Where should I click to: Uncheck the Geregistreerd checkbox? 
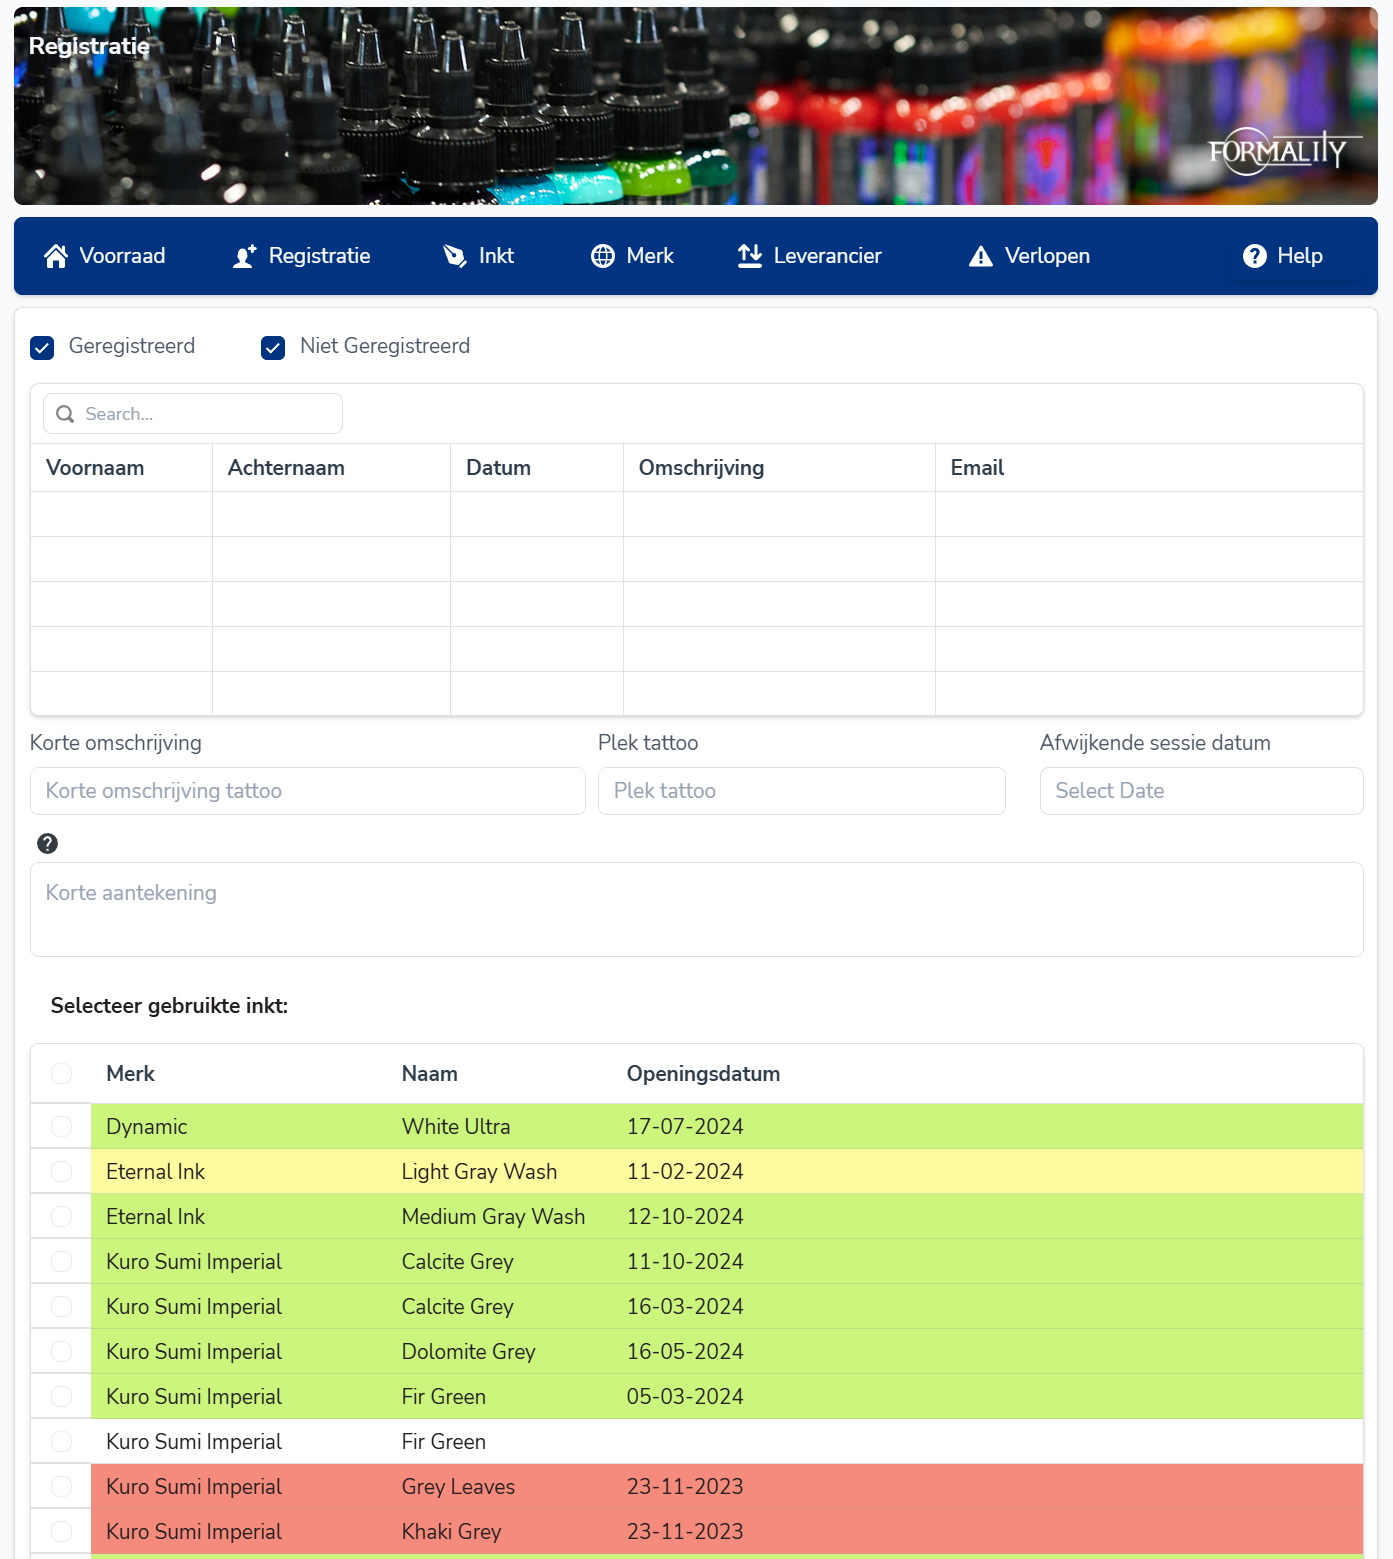[x=42, y=347]
